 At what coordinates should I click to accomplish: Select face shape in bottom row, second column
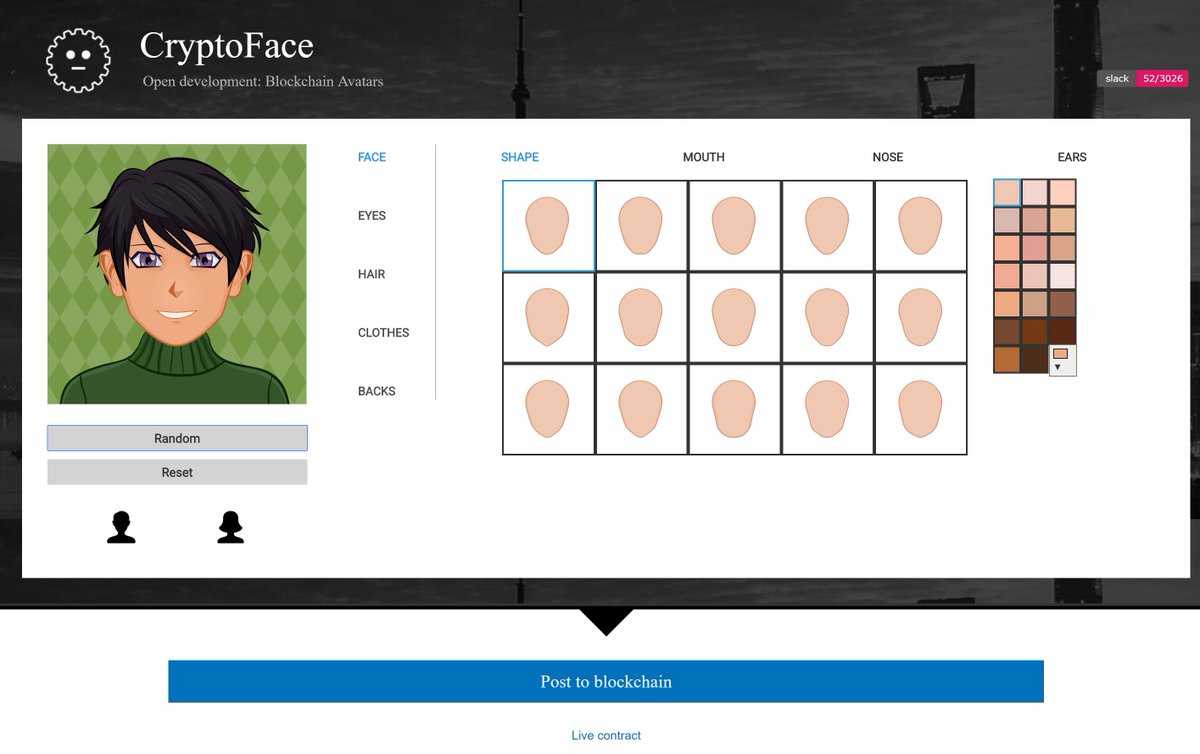pos(641,410)
